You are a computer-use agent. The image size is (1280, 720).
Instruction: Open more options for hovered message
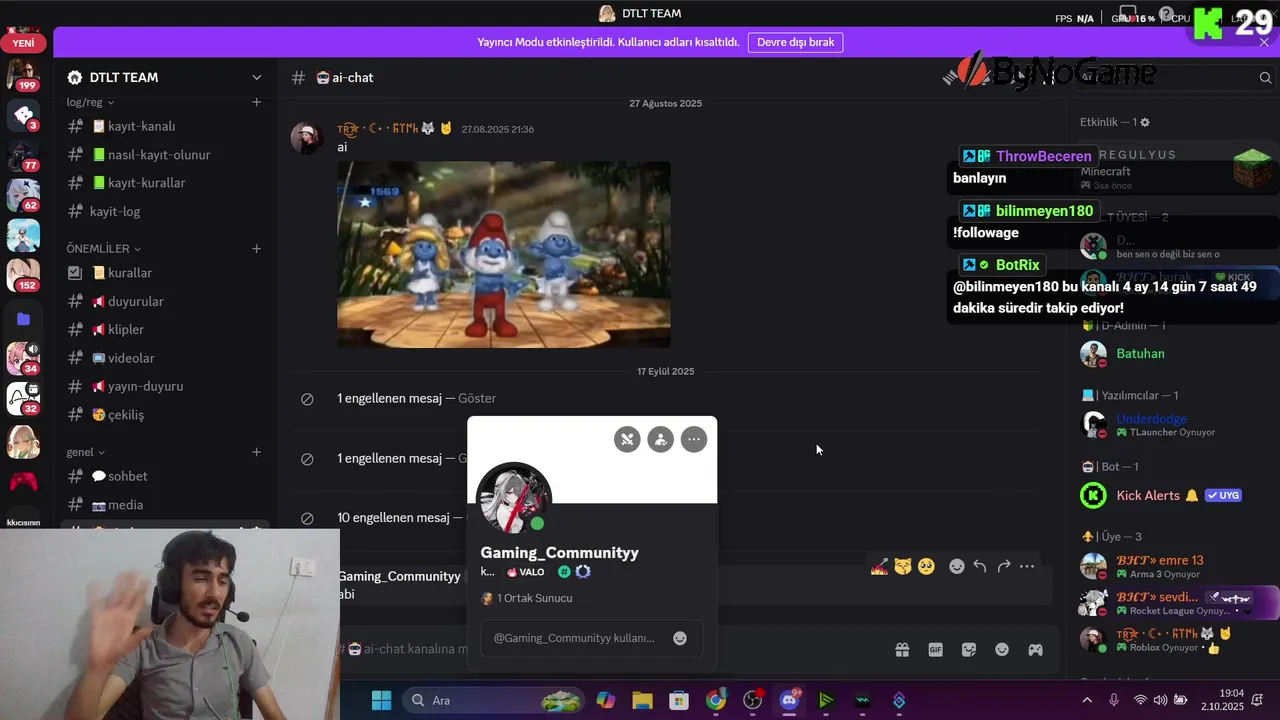1027,567
